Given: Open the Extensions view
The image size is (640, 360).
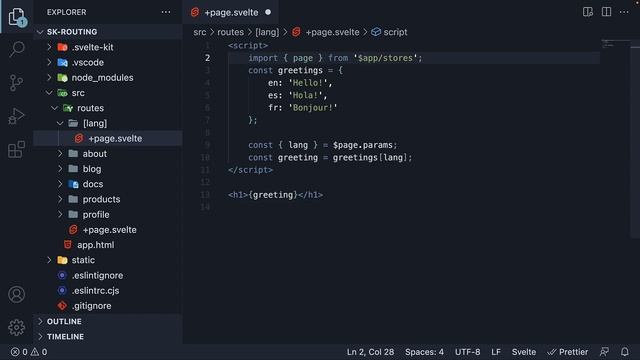Looking at the screenshot, I should (x=16, y=149).
